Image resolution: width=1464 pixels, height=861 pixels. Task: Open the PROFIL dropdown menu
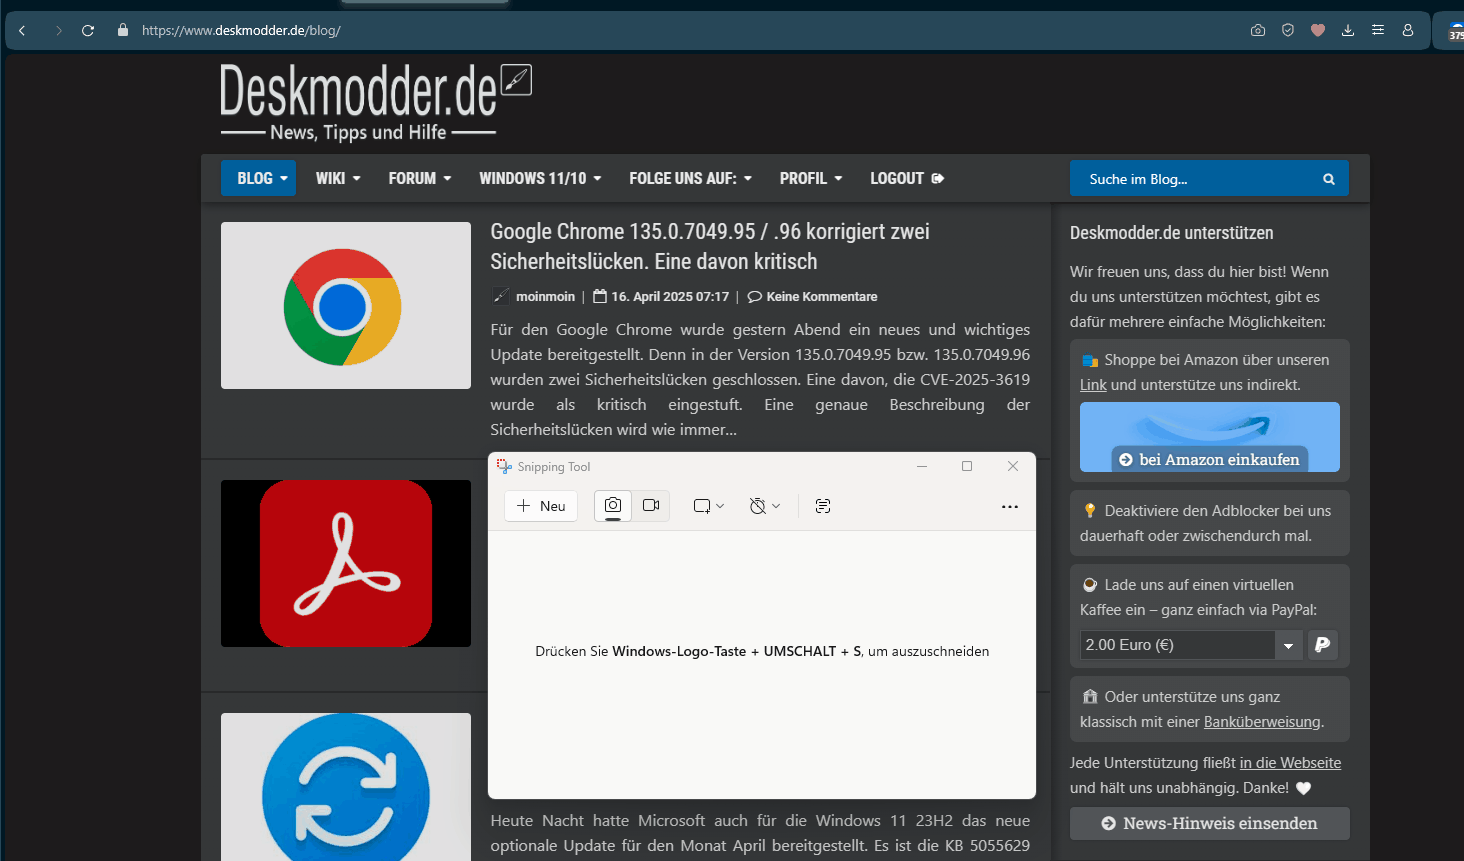(x=811, y=178)
